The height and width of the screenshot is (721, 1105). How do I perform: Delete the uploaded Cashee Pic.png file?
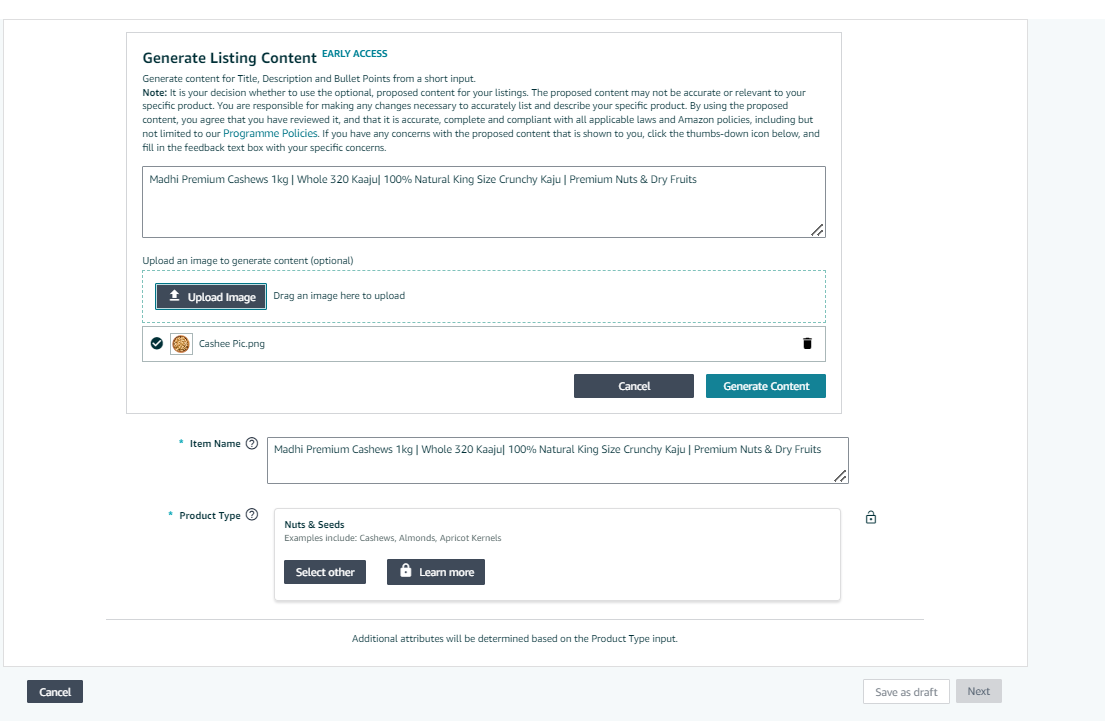(807, 343)
